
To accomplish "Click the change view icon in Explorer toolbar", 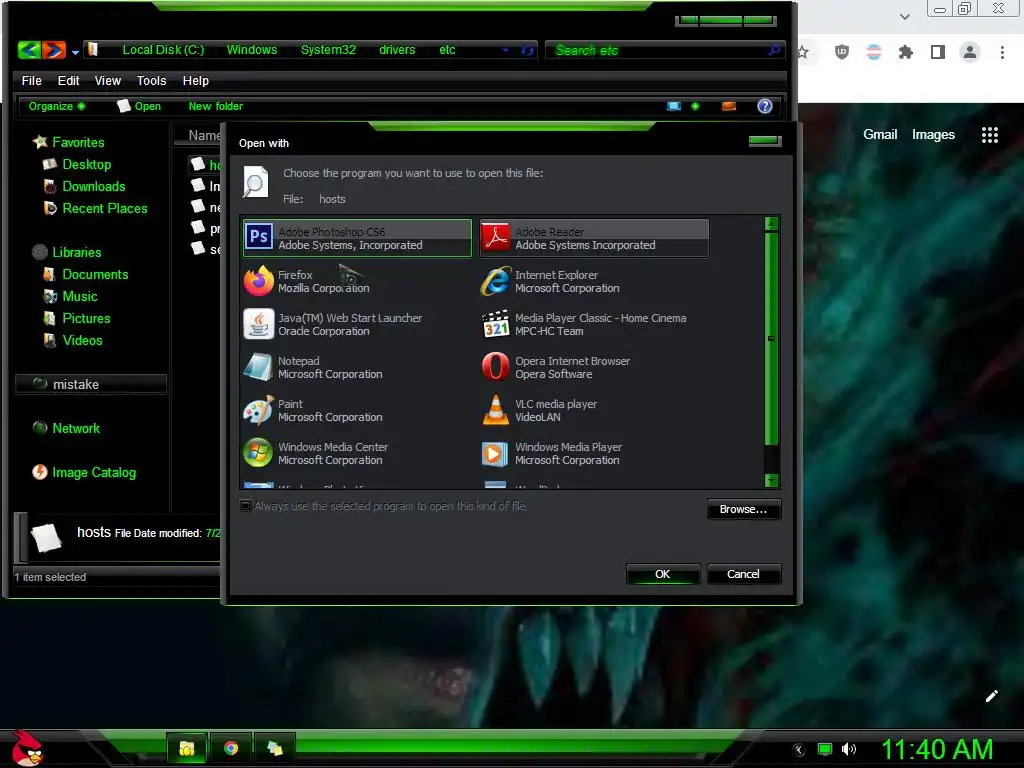I will coord(674,106).
